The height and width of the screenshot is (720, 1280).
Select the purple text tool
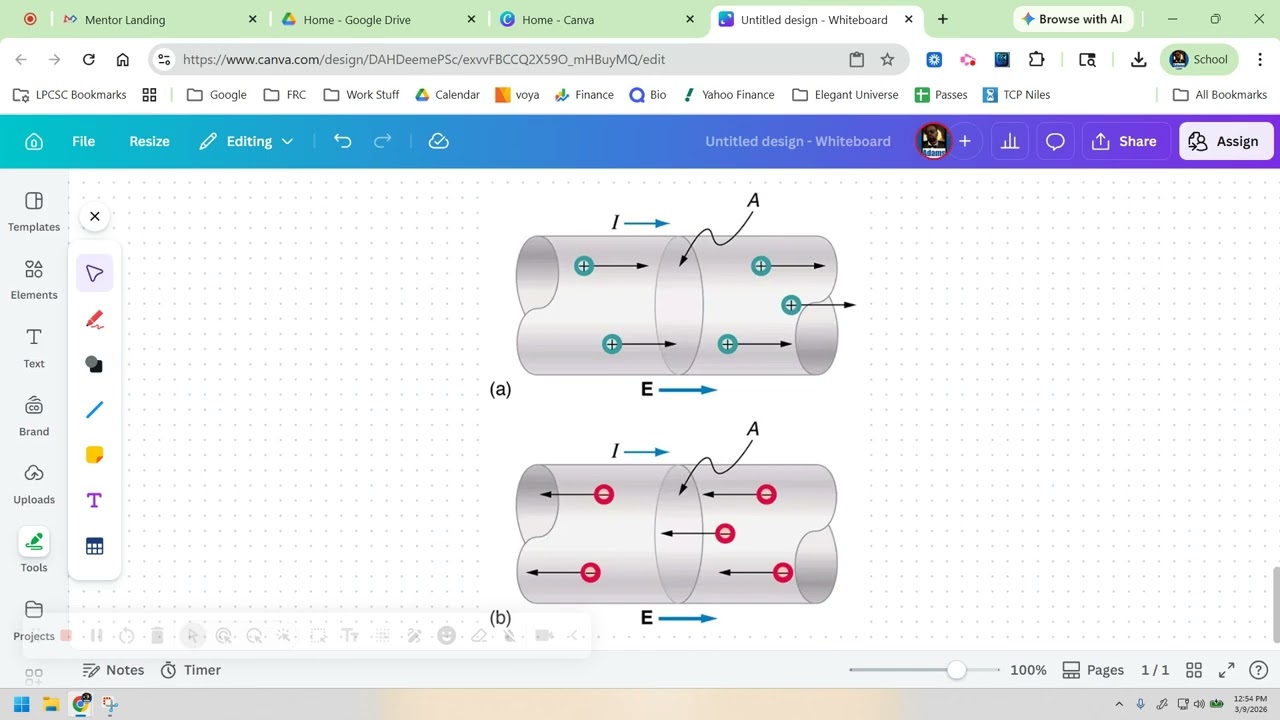click(95, 500)
